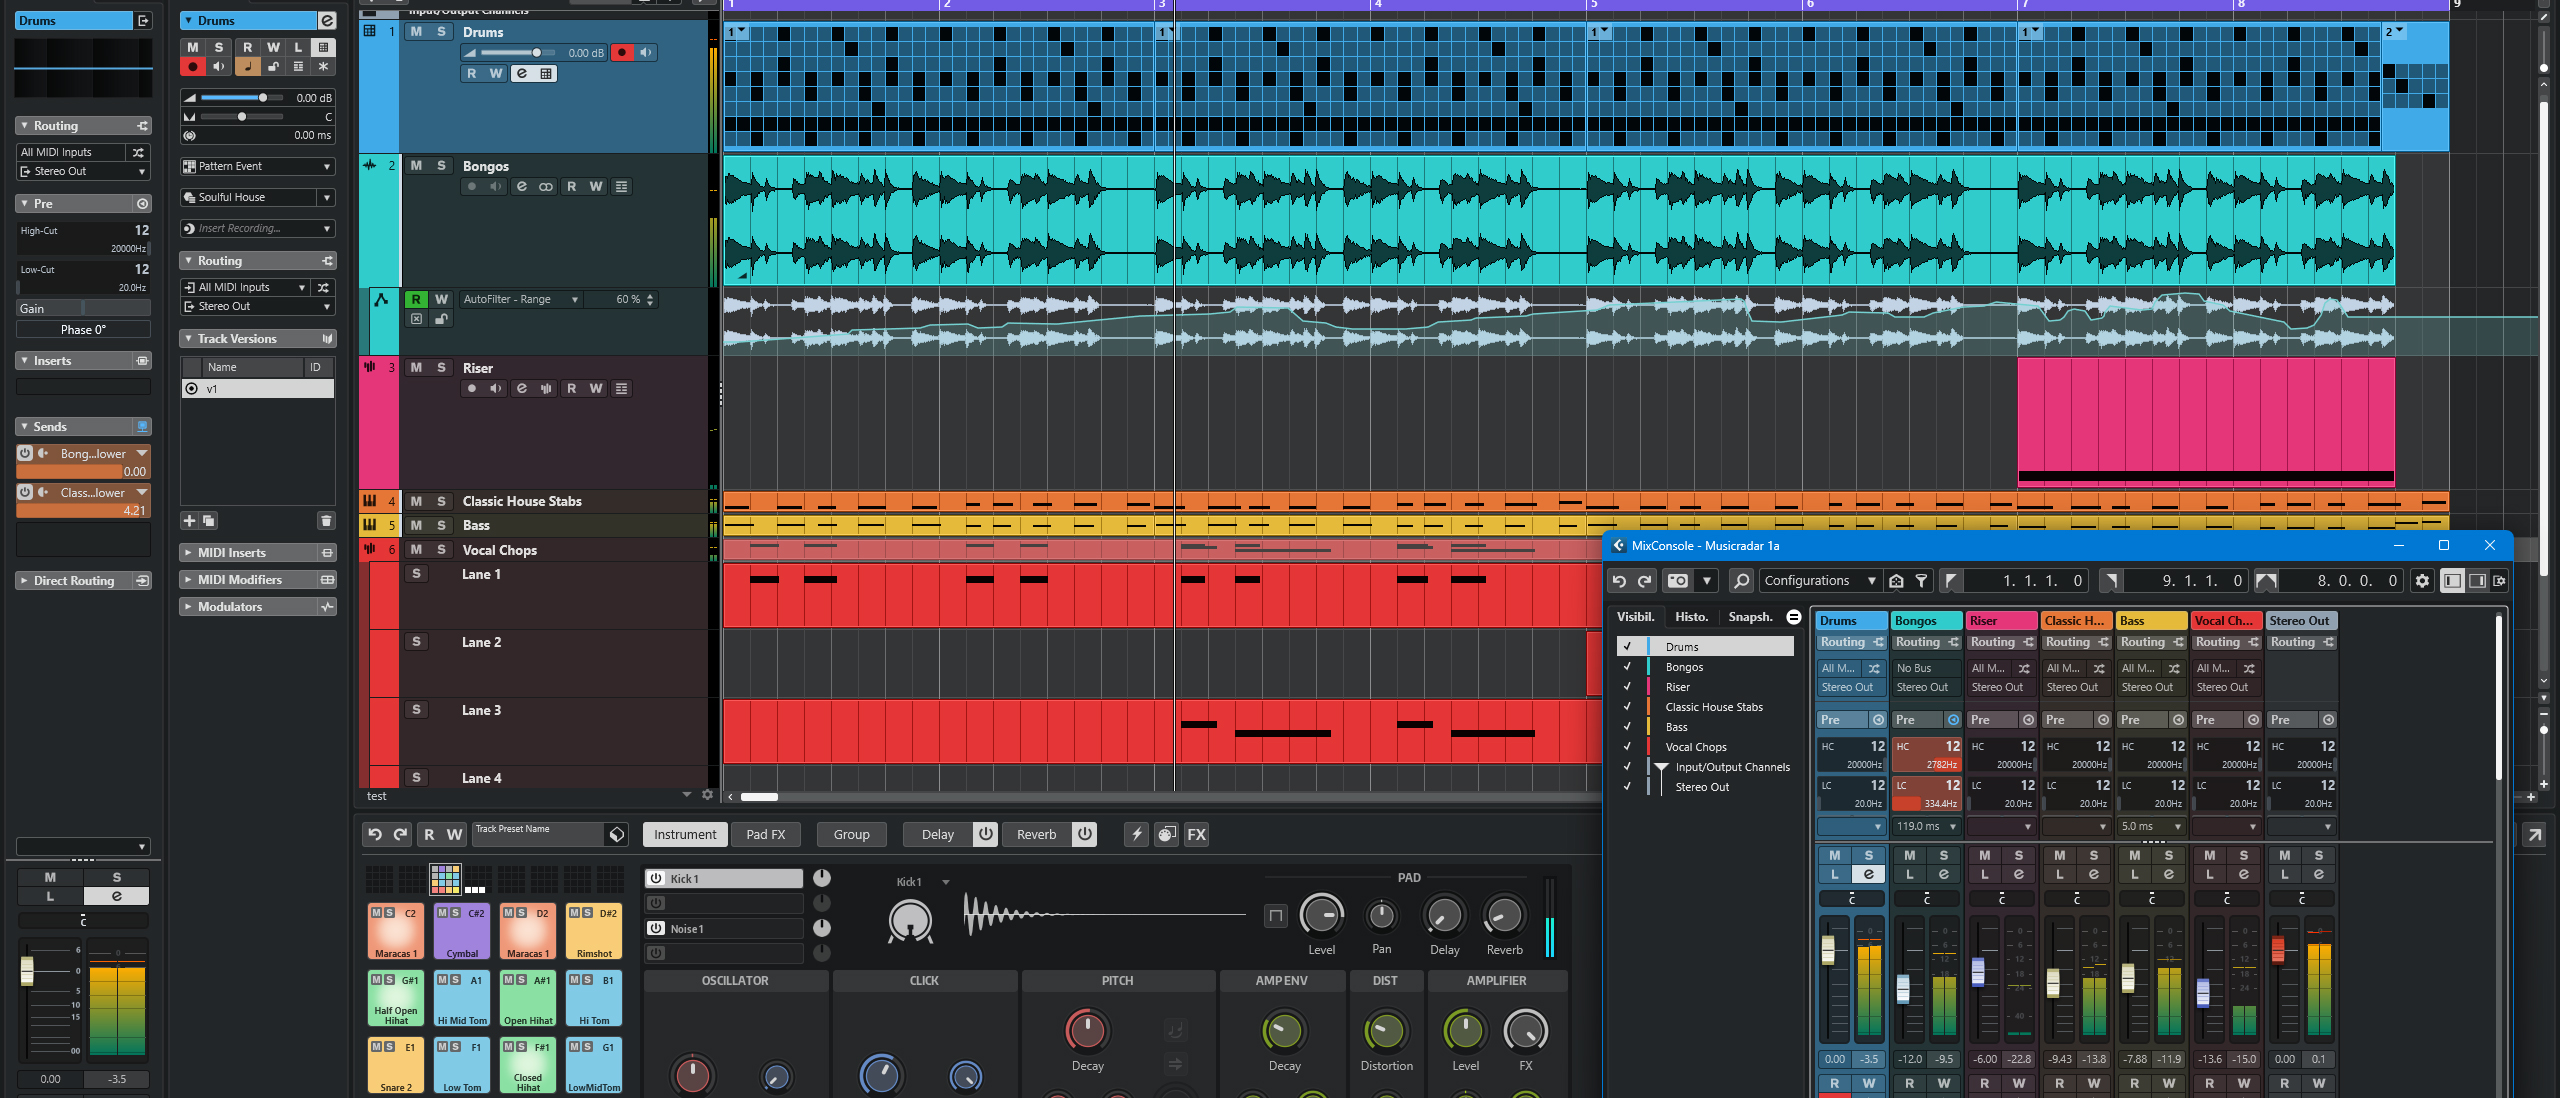This screenshot has height=1098, width=2560.
Task: Switch to the Pad FX tab
Action: (766, 834)
